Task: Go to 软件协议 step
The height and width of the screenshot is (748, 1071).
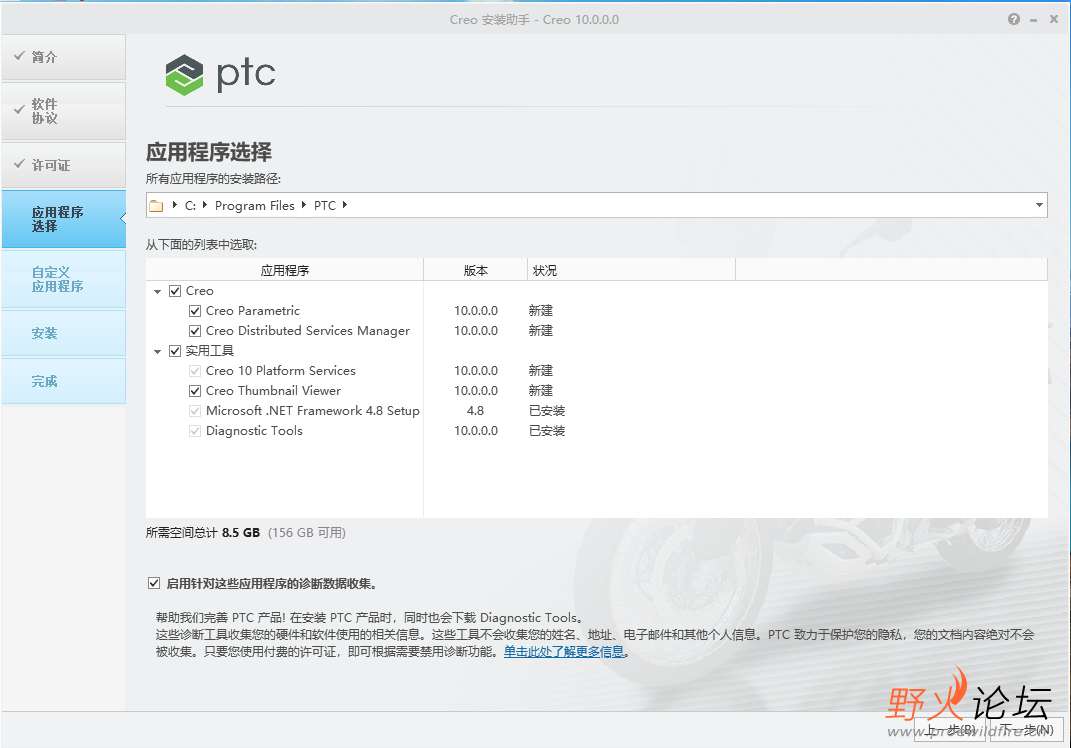Action: pos(64,111)
